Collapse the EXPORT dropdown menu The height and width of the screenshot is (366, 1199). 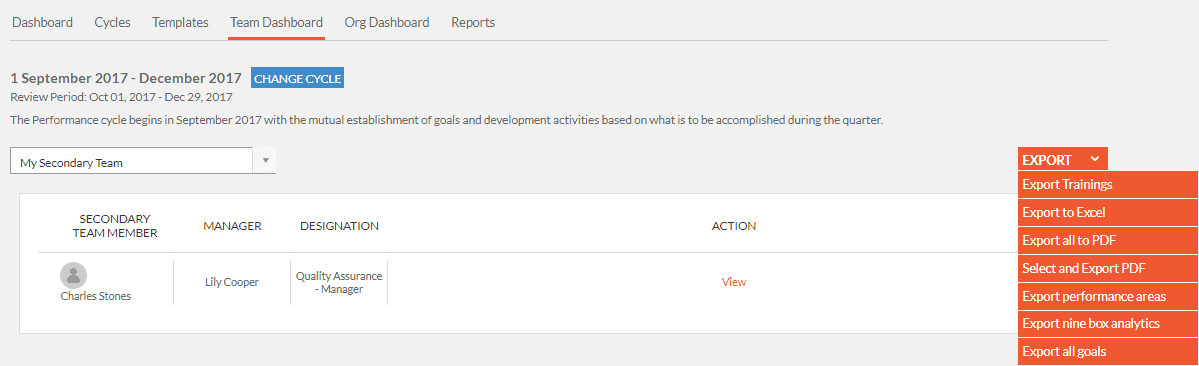click(1063, 160)
